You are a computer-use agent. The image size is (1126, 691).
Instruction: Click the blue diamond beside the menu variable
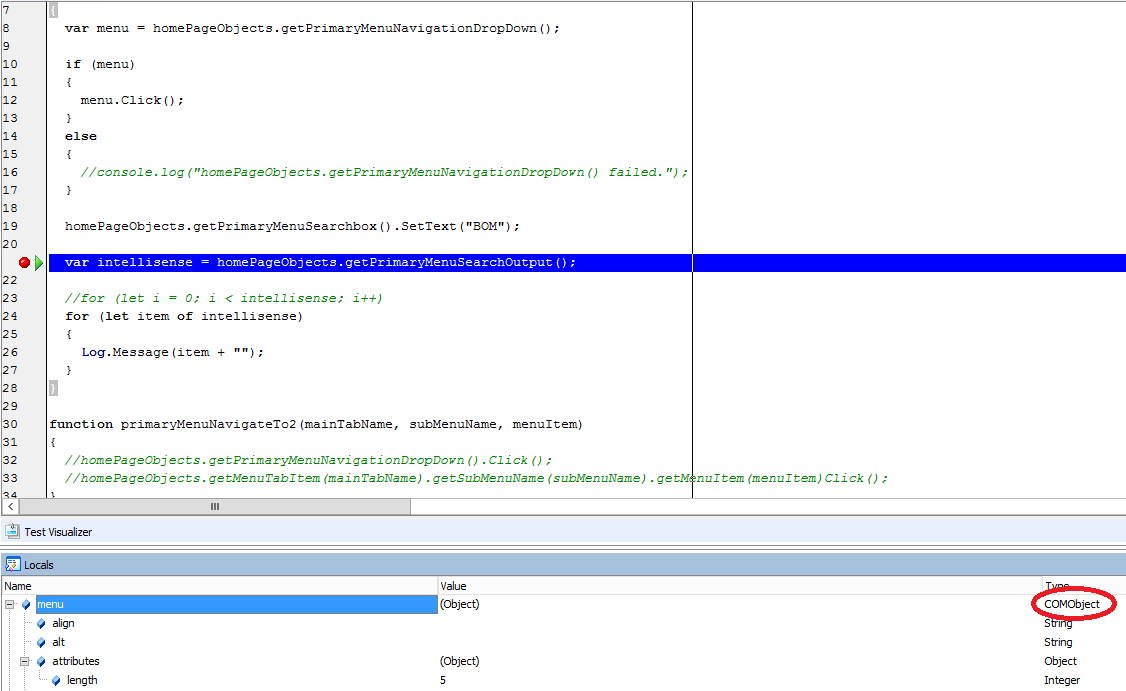tap(27, 604)
